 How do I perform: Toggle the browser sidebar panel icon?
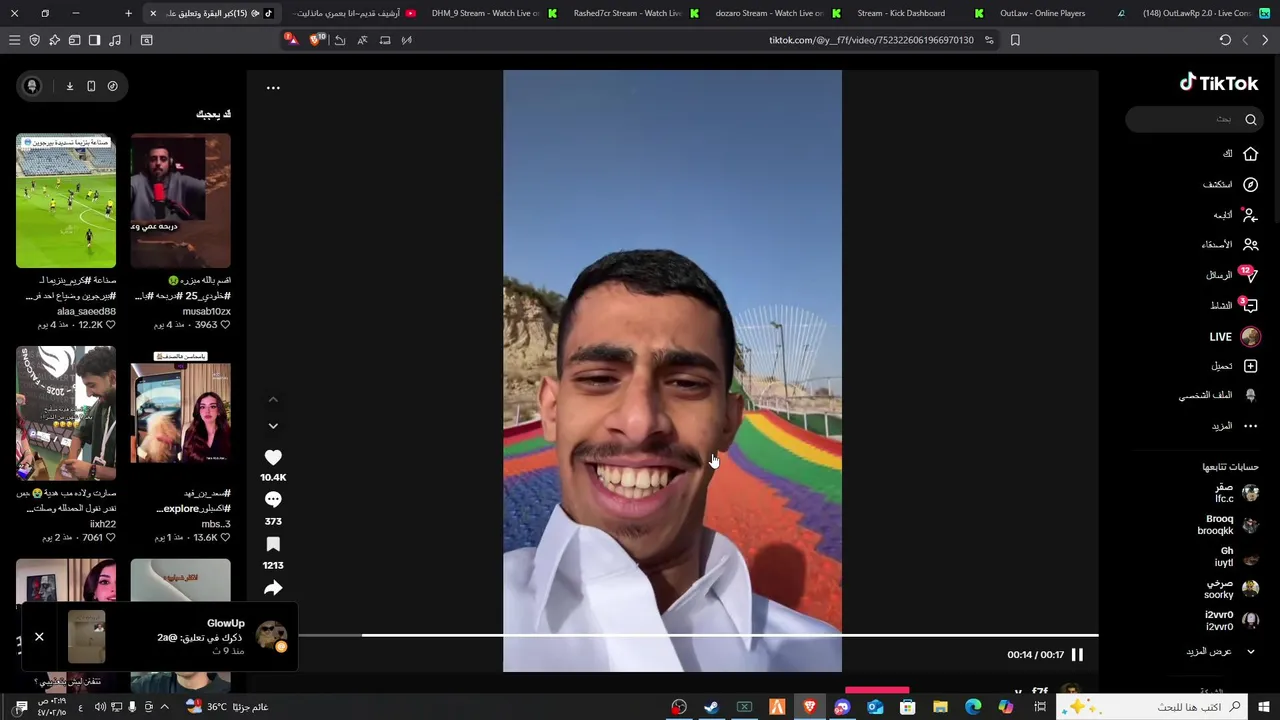[95, 40]
